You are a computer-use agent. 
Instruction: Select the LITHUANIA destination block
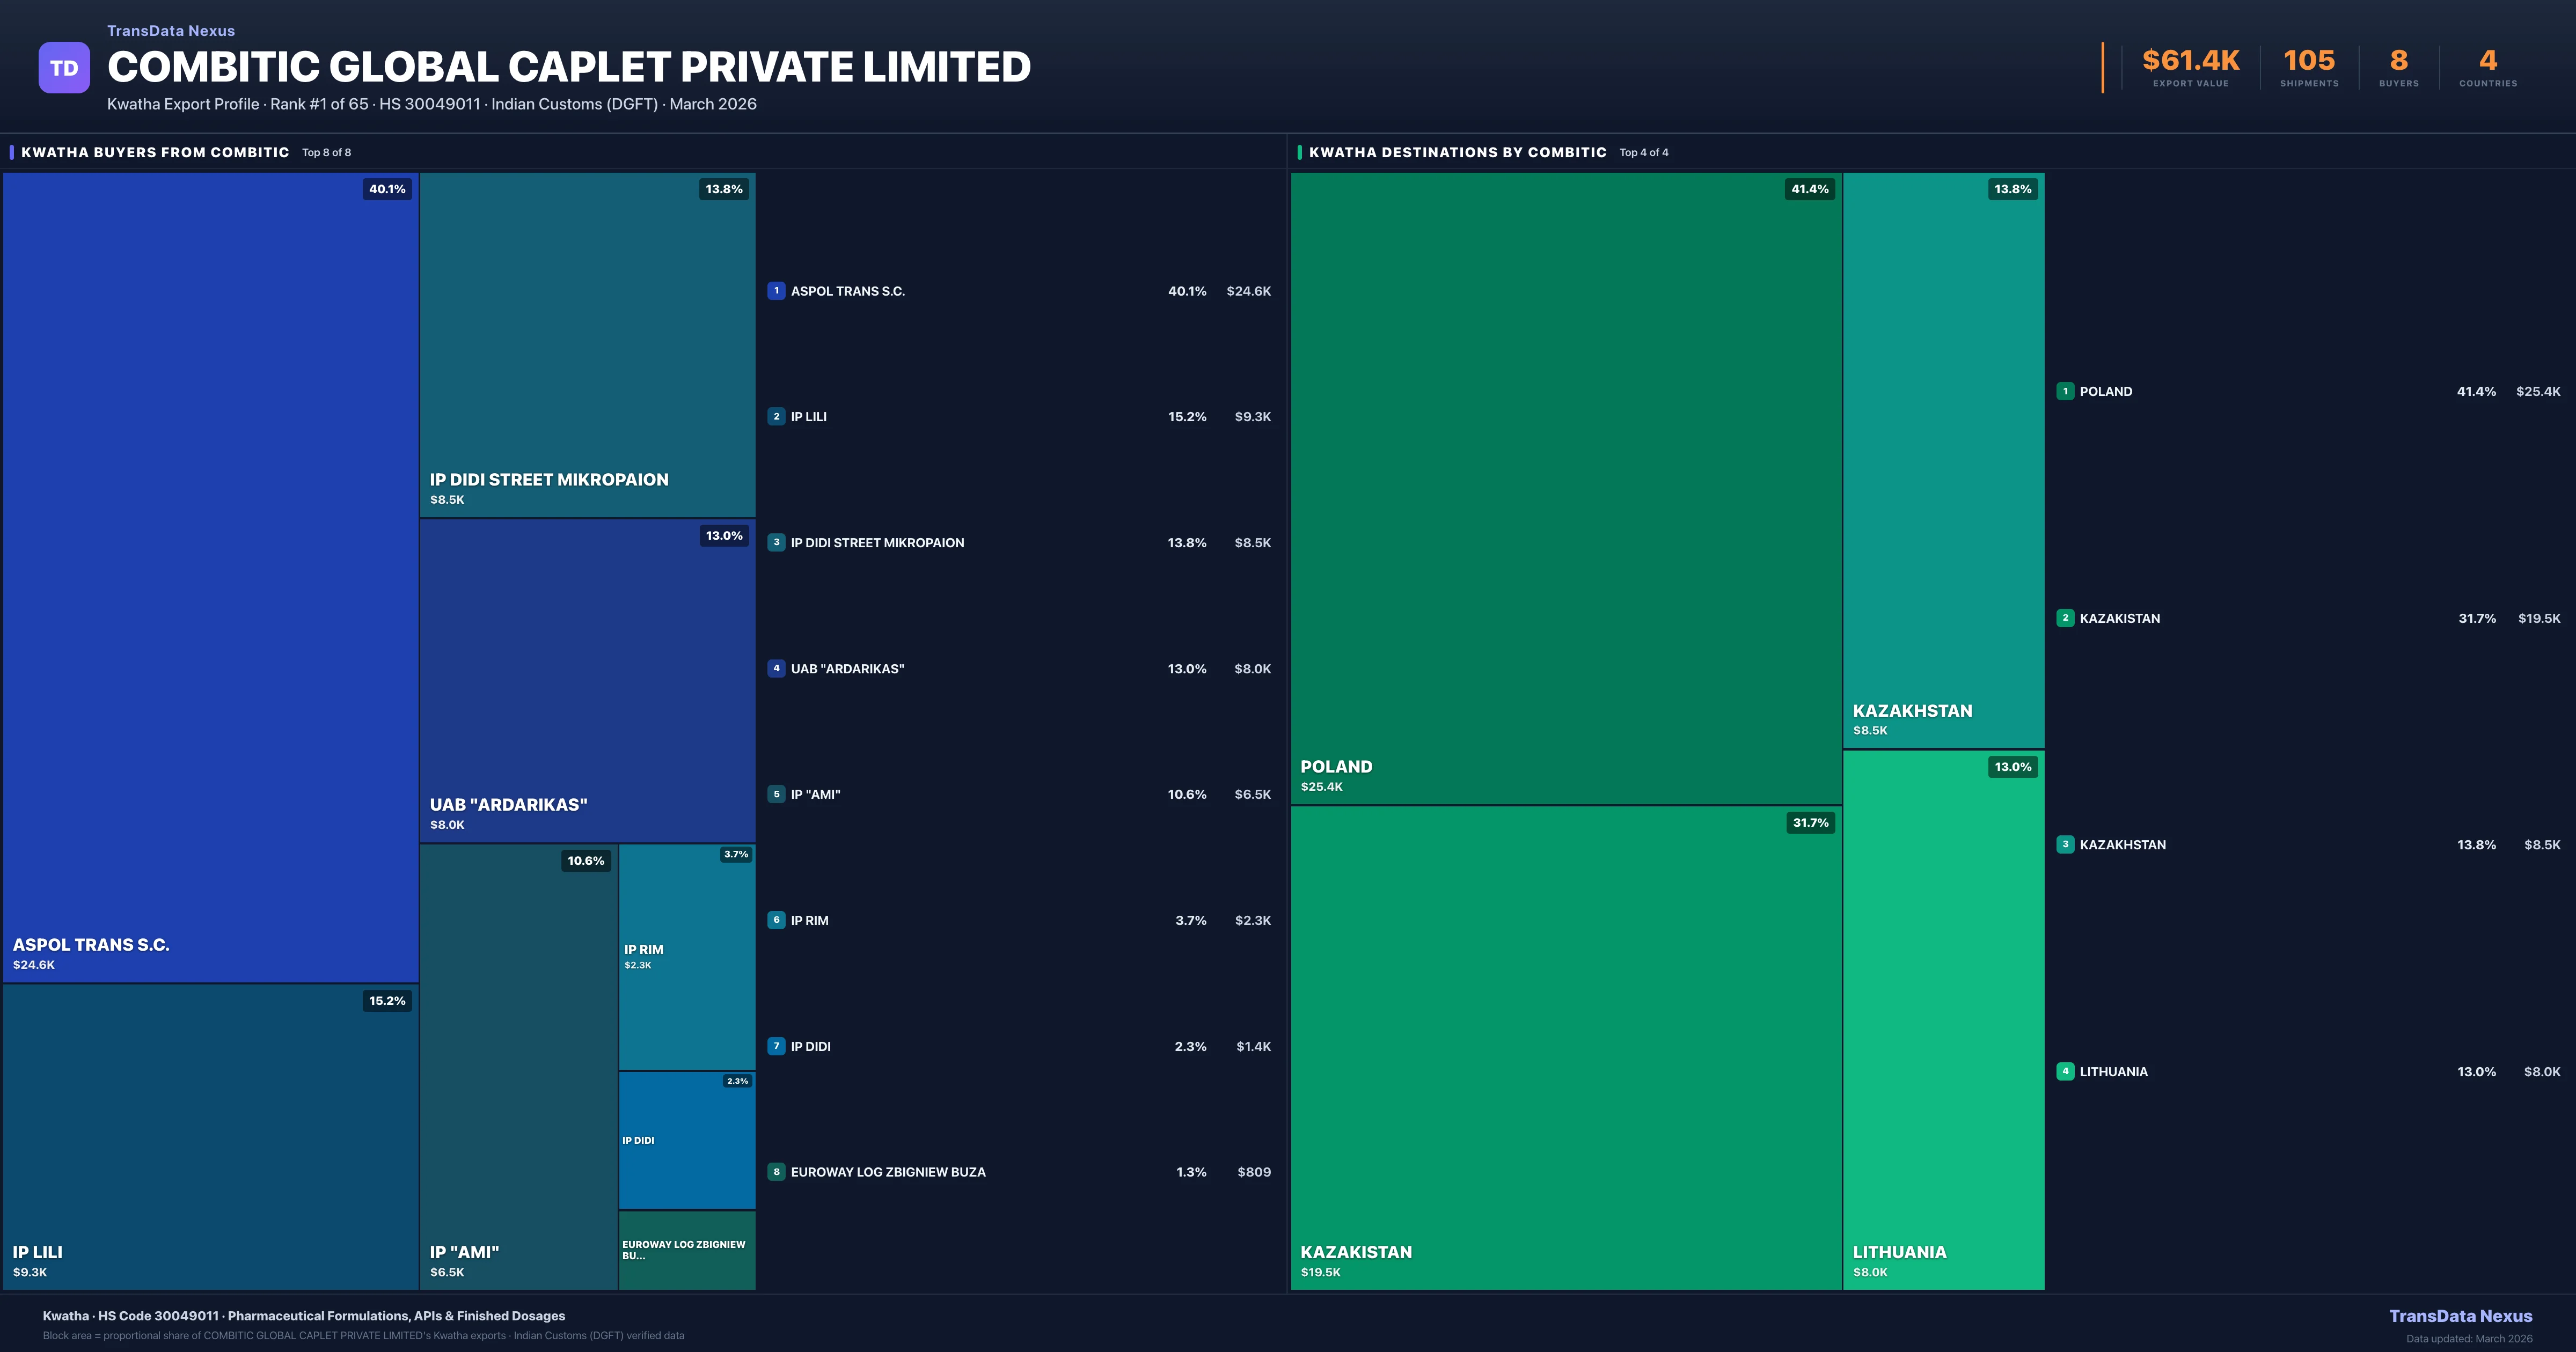tap(1943, 1020)
